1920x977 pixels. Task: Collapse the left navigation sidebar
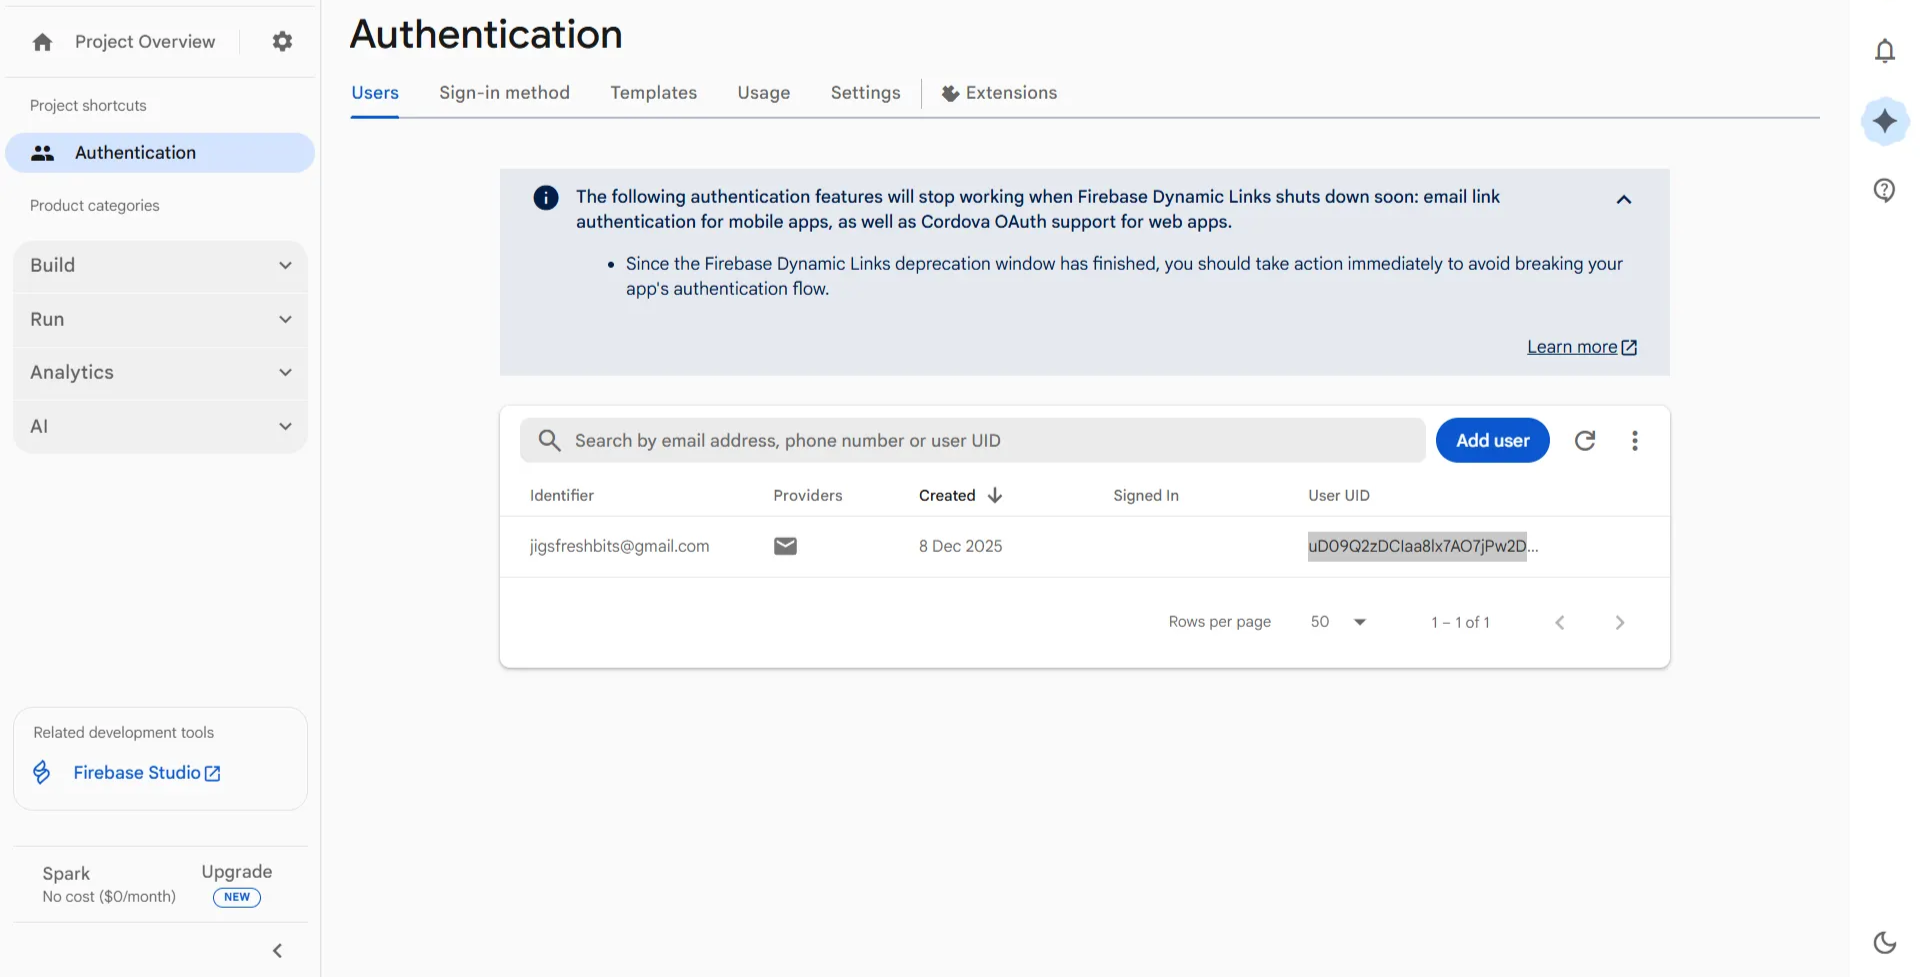pos(278,951)
